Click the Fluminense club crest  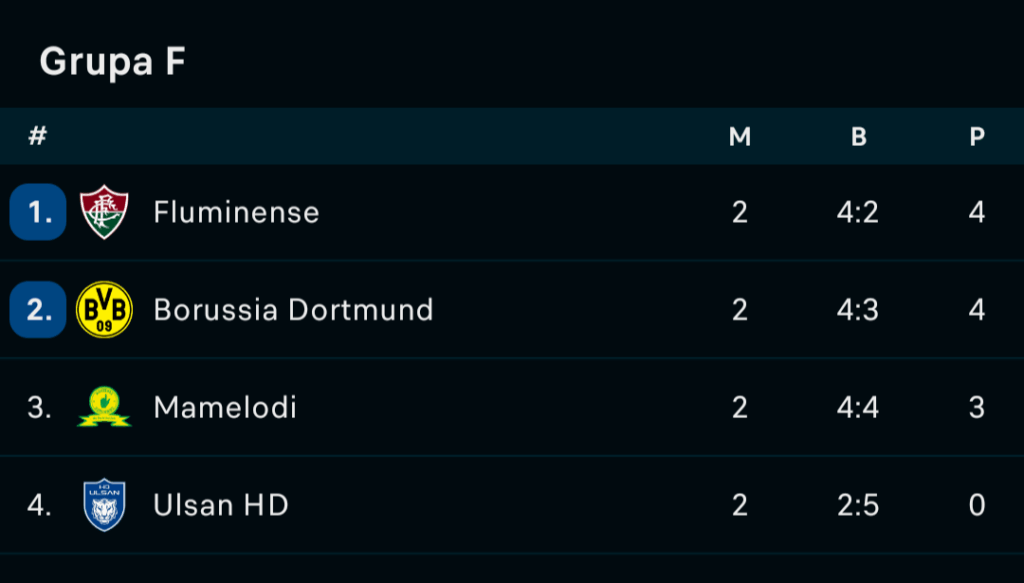tap(104, 212)
